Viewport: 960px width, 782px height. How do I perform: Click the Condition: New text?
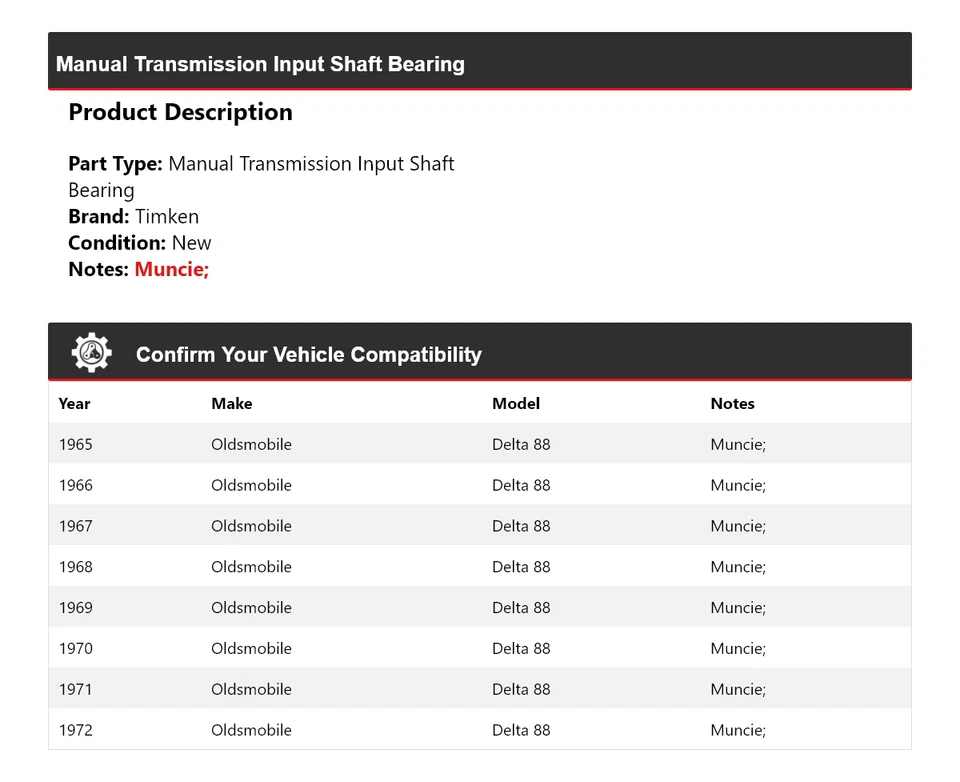click(x=139, y=243)
